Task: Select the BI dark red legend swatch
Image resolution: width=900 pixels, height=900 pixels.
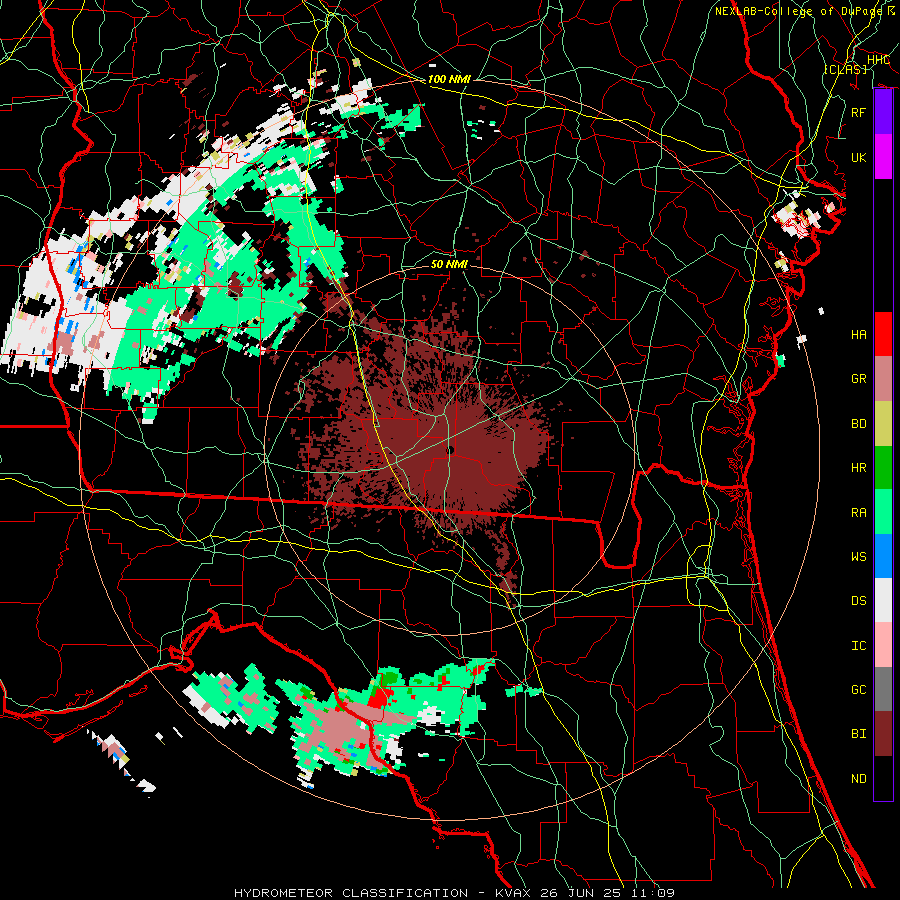Action: point(883,734)
